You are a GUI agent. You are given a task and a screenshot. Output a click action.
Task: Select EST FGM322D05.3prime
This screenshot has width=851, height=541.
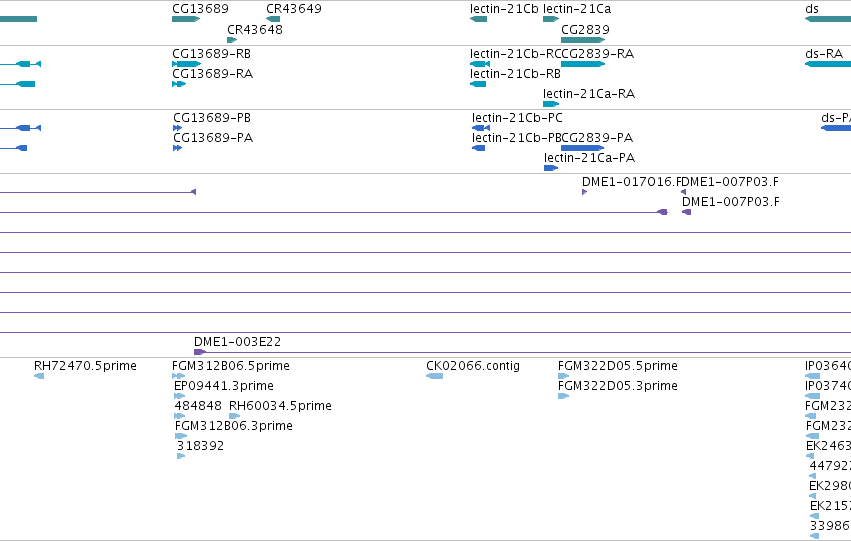(563, 396)
